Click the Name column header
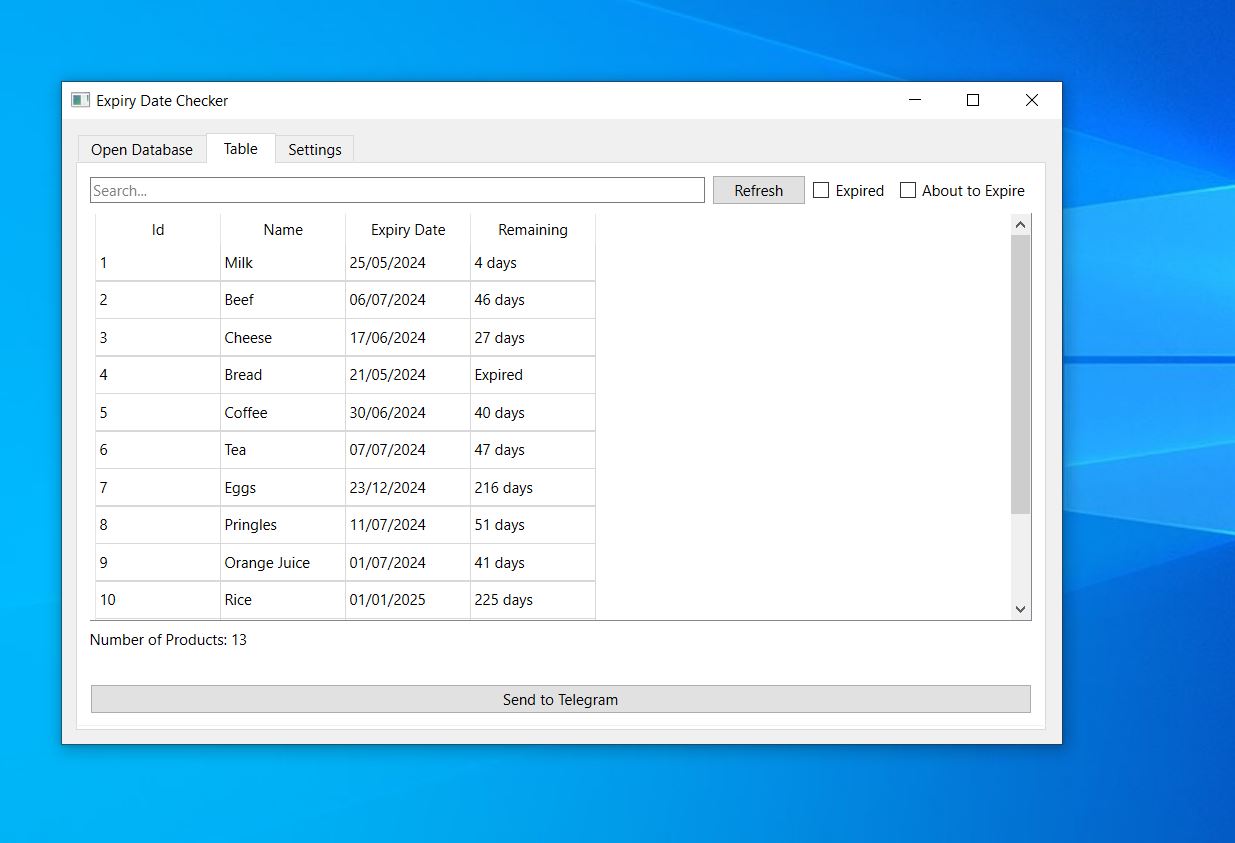 283,230
